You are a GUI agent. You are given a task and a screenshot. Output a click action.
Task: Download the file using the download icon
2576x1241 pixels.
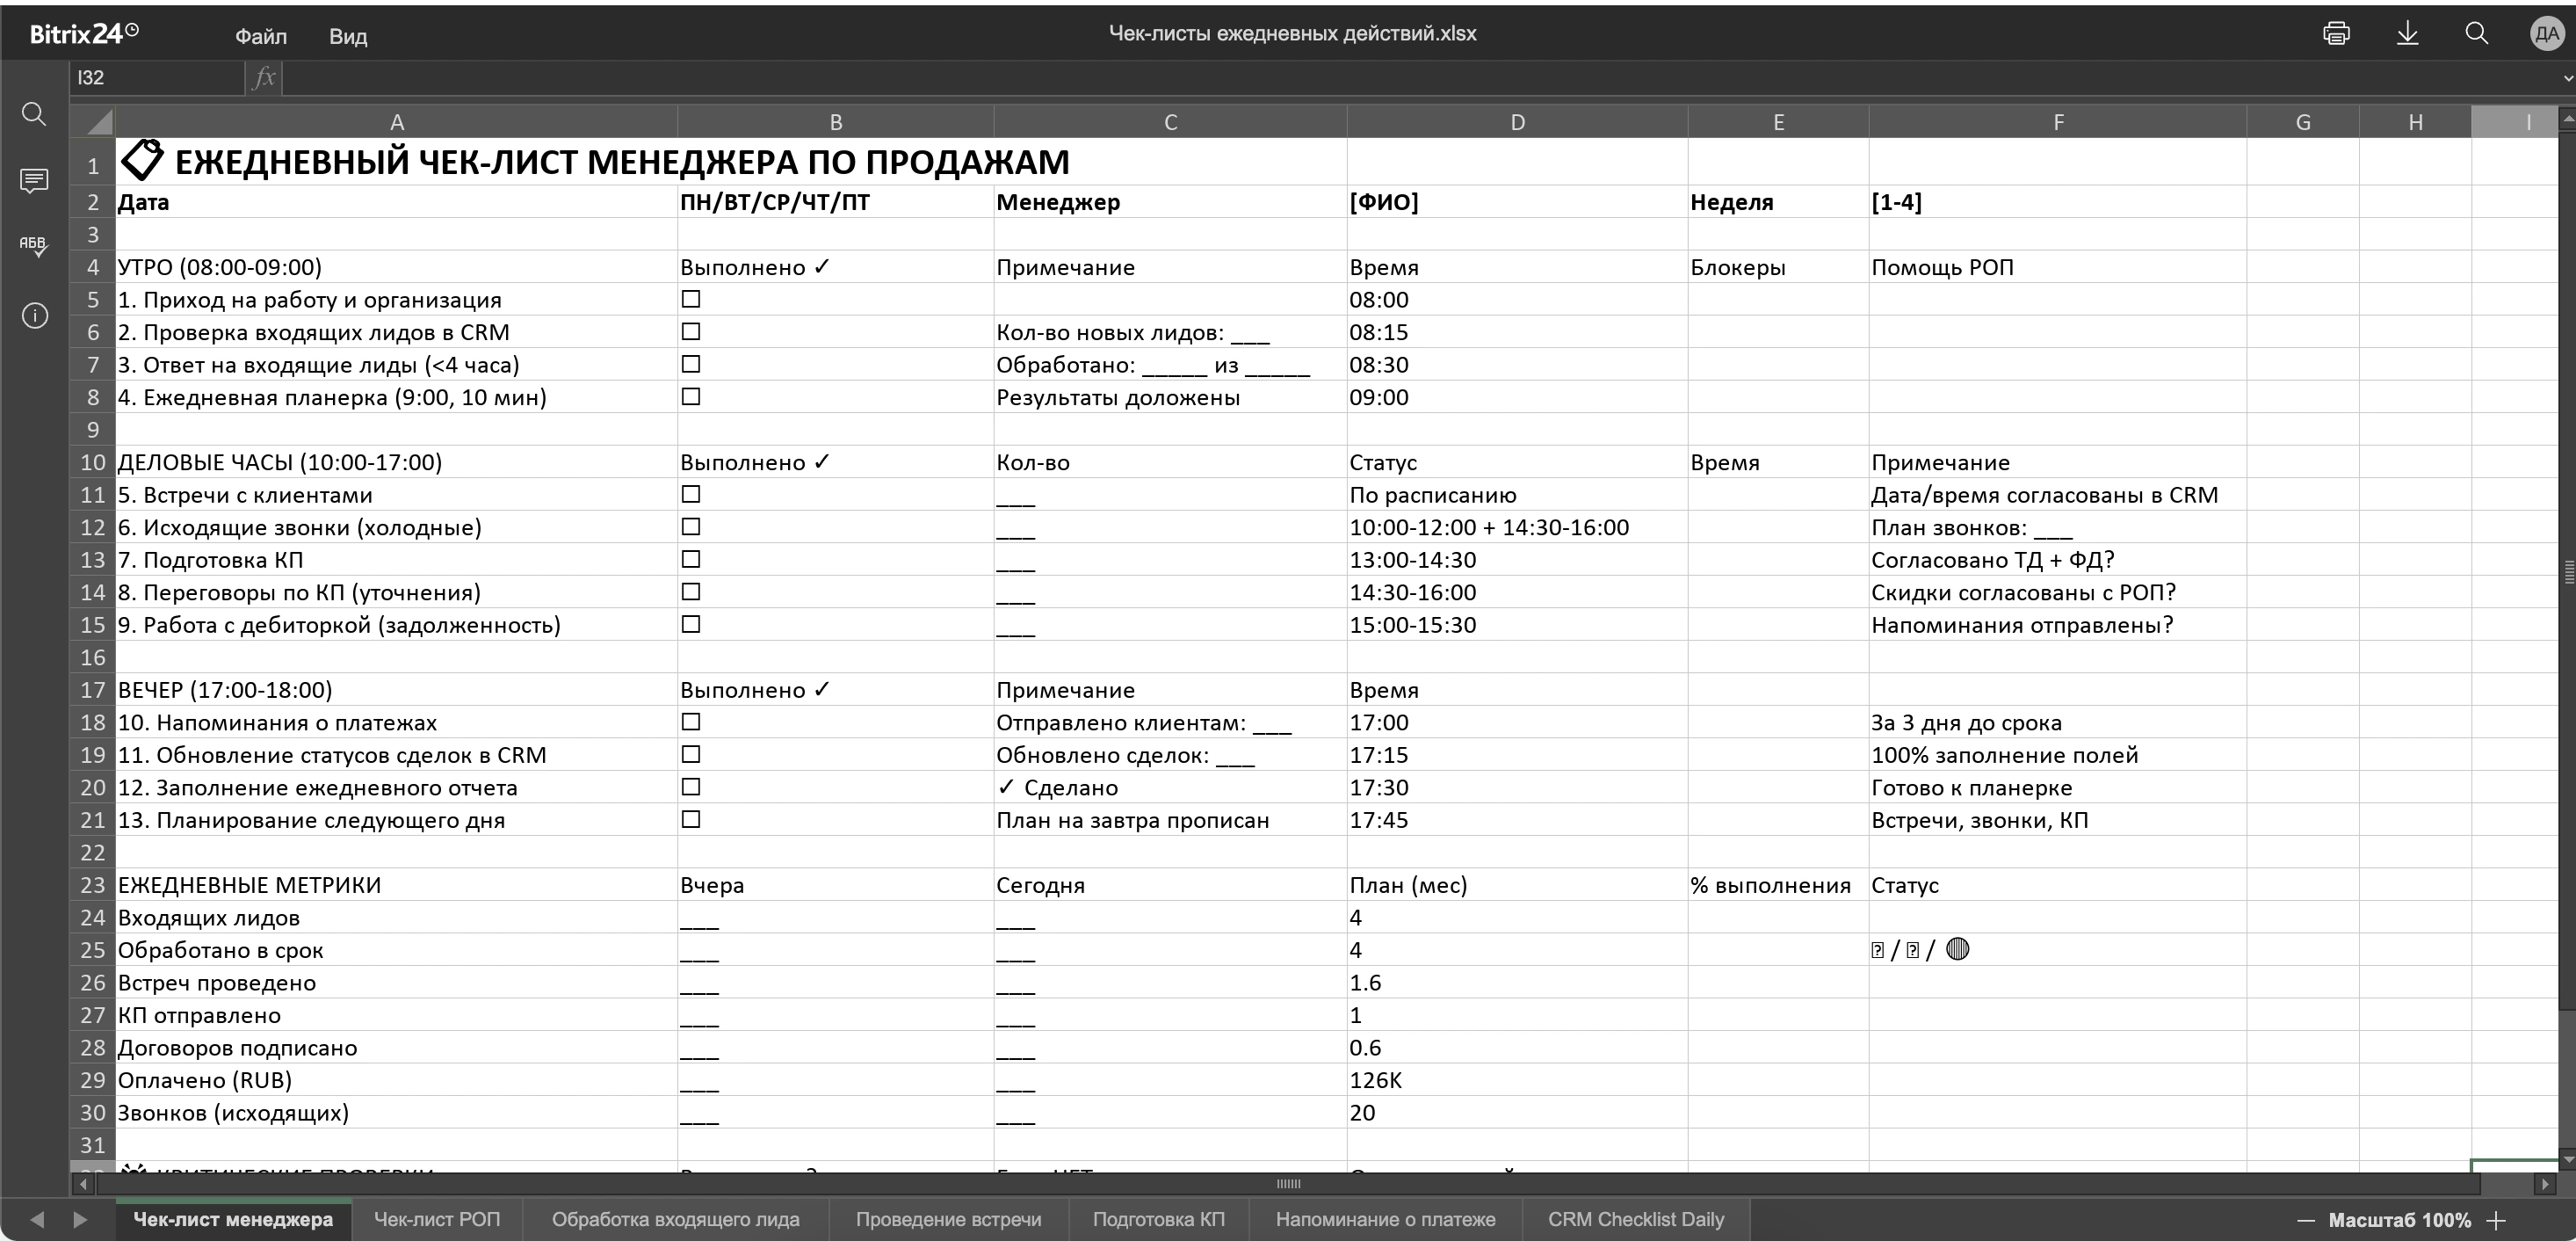click(x=2407, y=33)
